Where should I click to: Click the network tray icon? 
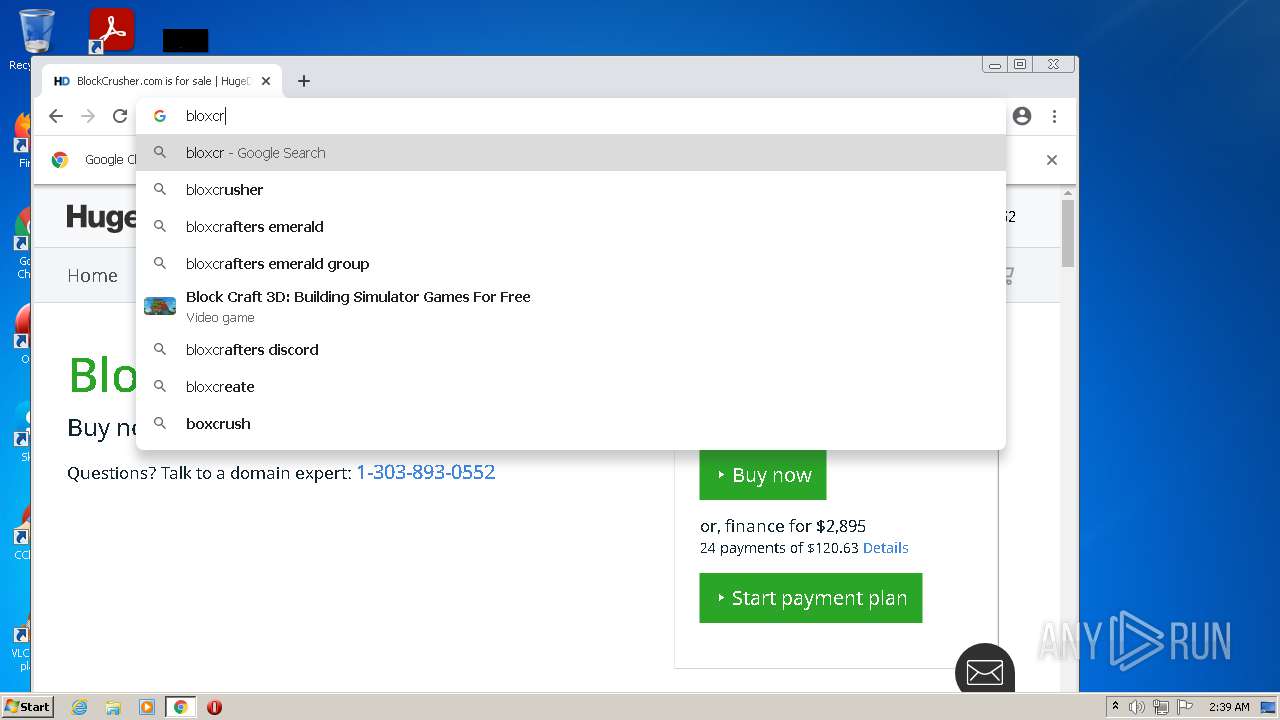[x=1161, y=707]
